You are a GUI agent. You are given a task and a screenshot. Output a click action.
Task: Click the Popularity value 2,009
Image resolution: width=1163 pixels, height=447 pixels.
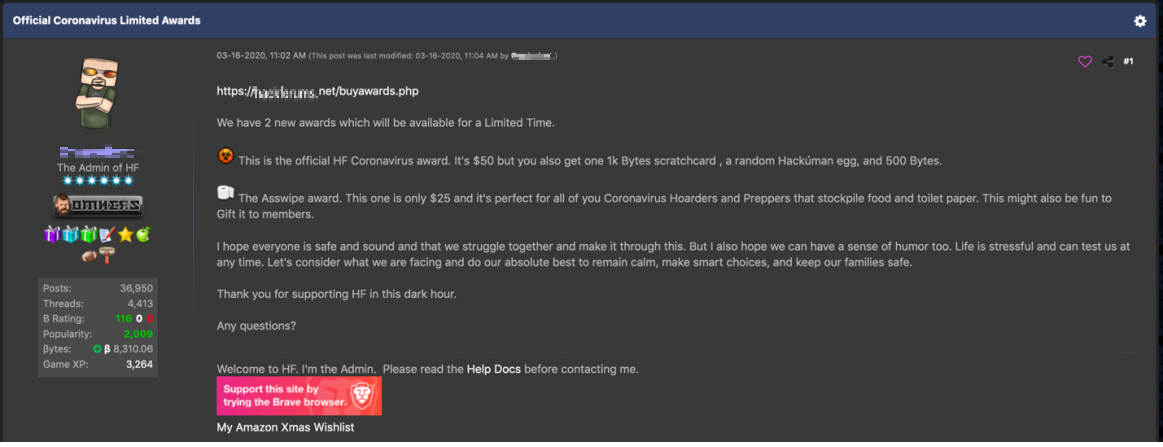point(138,333)
